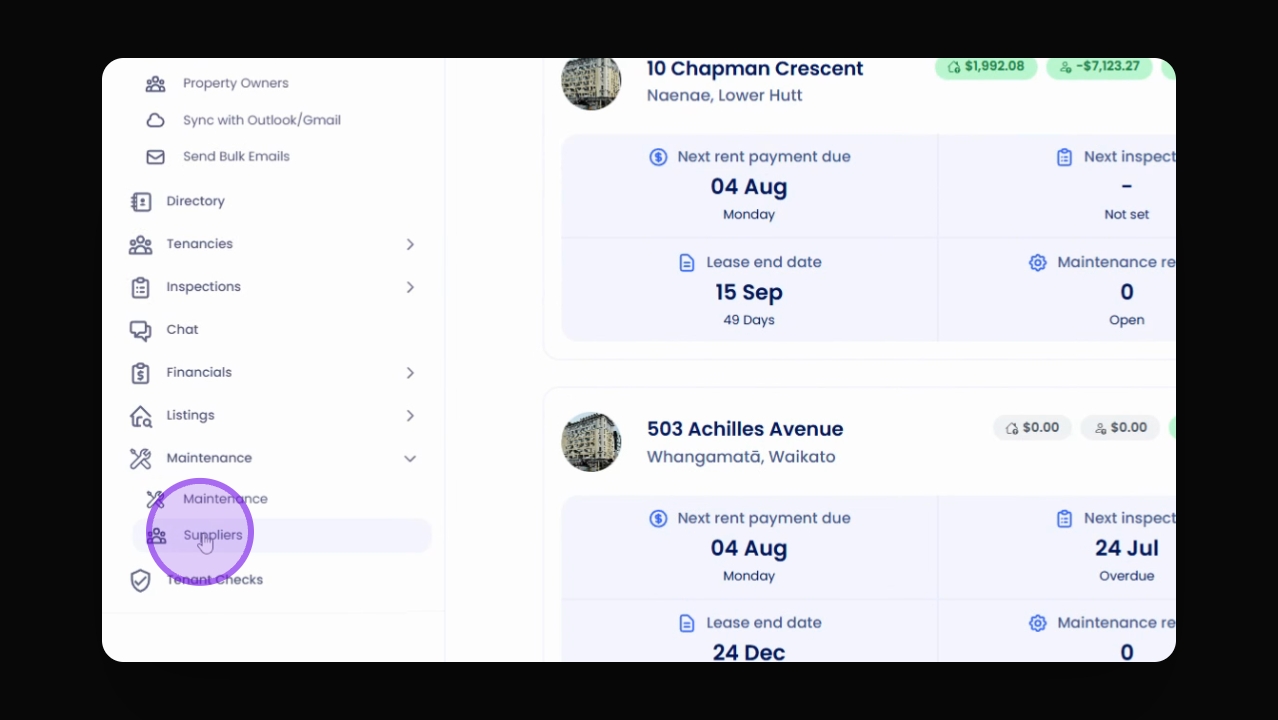Image resolution: width=1278 pixels, height=720 pixels.
Task: Open 10 Chapman Crescent property thumbnail
Action: (591, 82)
